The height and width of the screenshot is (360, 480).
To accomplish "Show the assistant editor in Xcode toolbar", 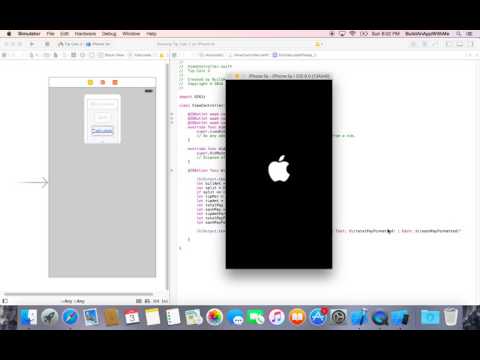I will pyautogui.click(x=425, y=44).
